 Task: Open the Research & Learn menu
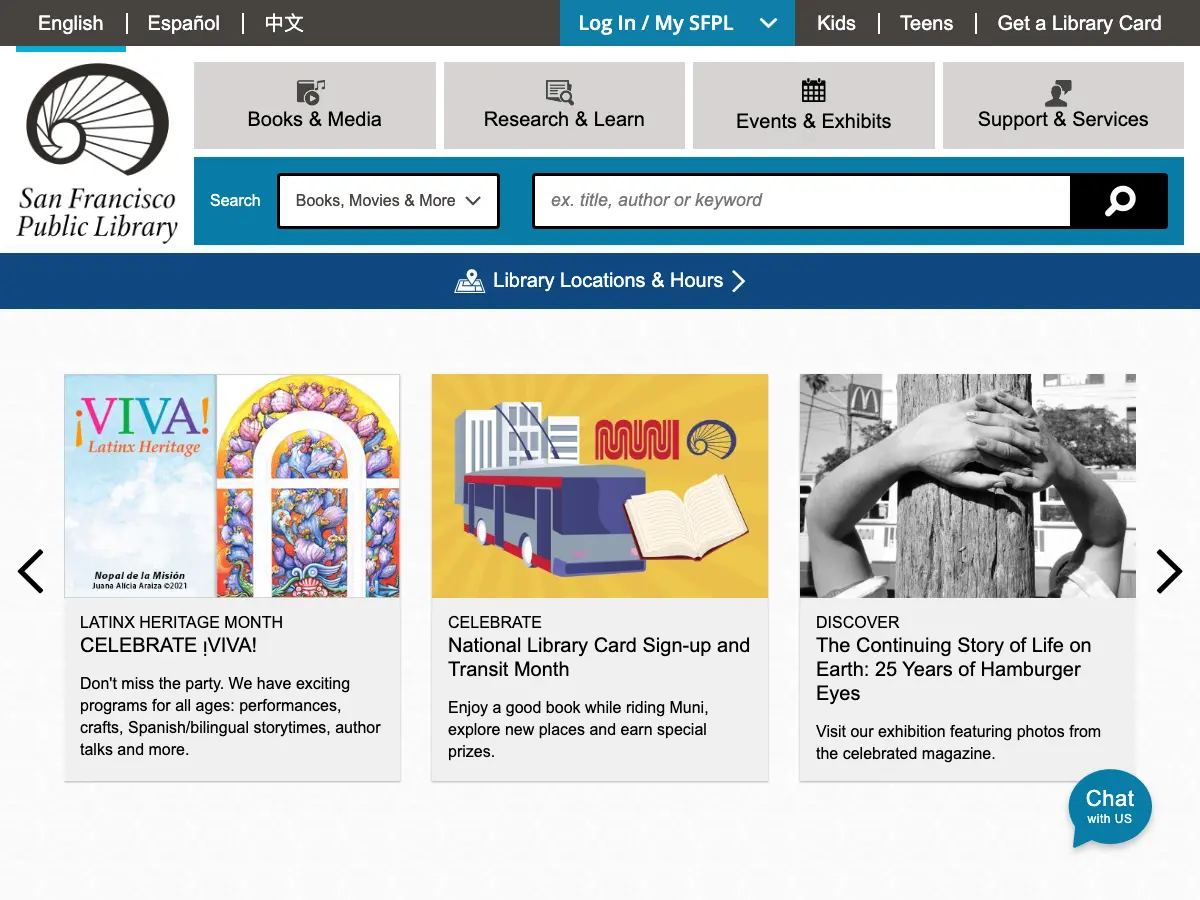click(564, 105)
